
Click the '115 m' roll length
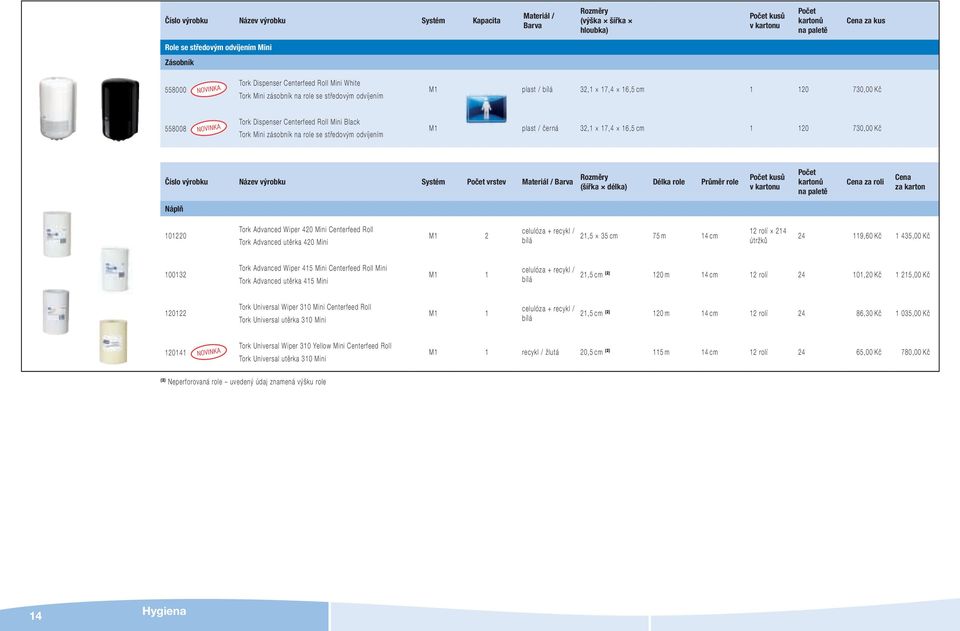[x=661, y=353]
